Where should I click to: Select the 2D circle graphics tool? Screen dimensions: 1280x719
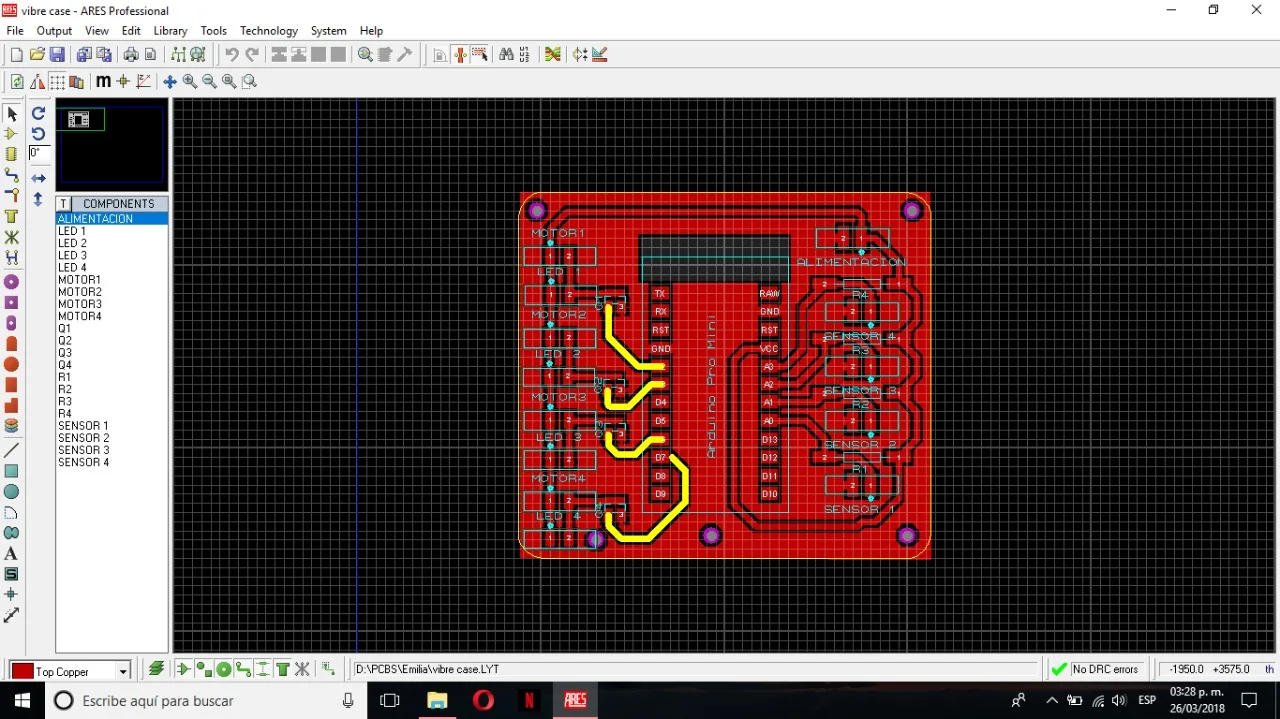click(x=12, y=492)
